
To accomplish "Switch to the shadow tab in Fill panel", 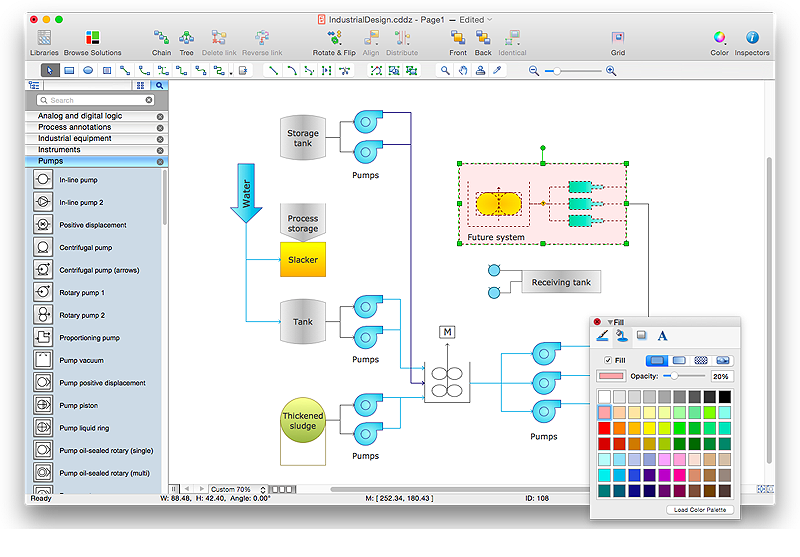I will (x=642, y=337).
